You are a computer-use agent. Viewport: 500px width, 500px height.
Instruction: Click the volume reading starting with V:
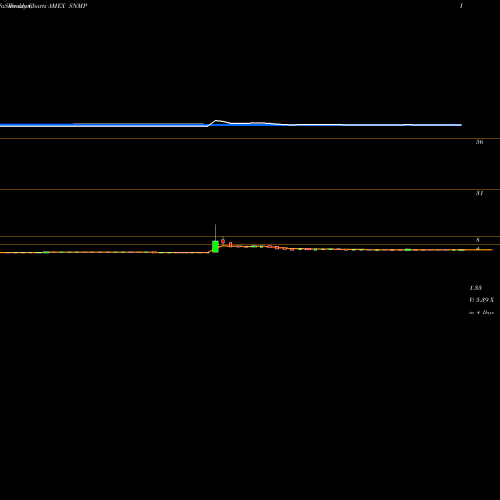(481, 300)
